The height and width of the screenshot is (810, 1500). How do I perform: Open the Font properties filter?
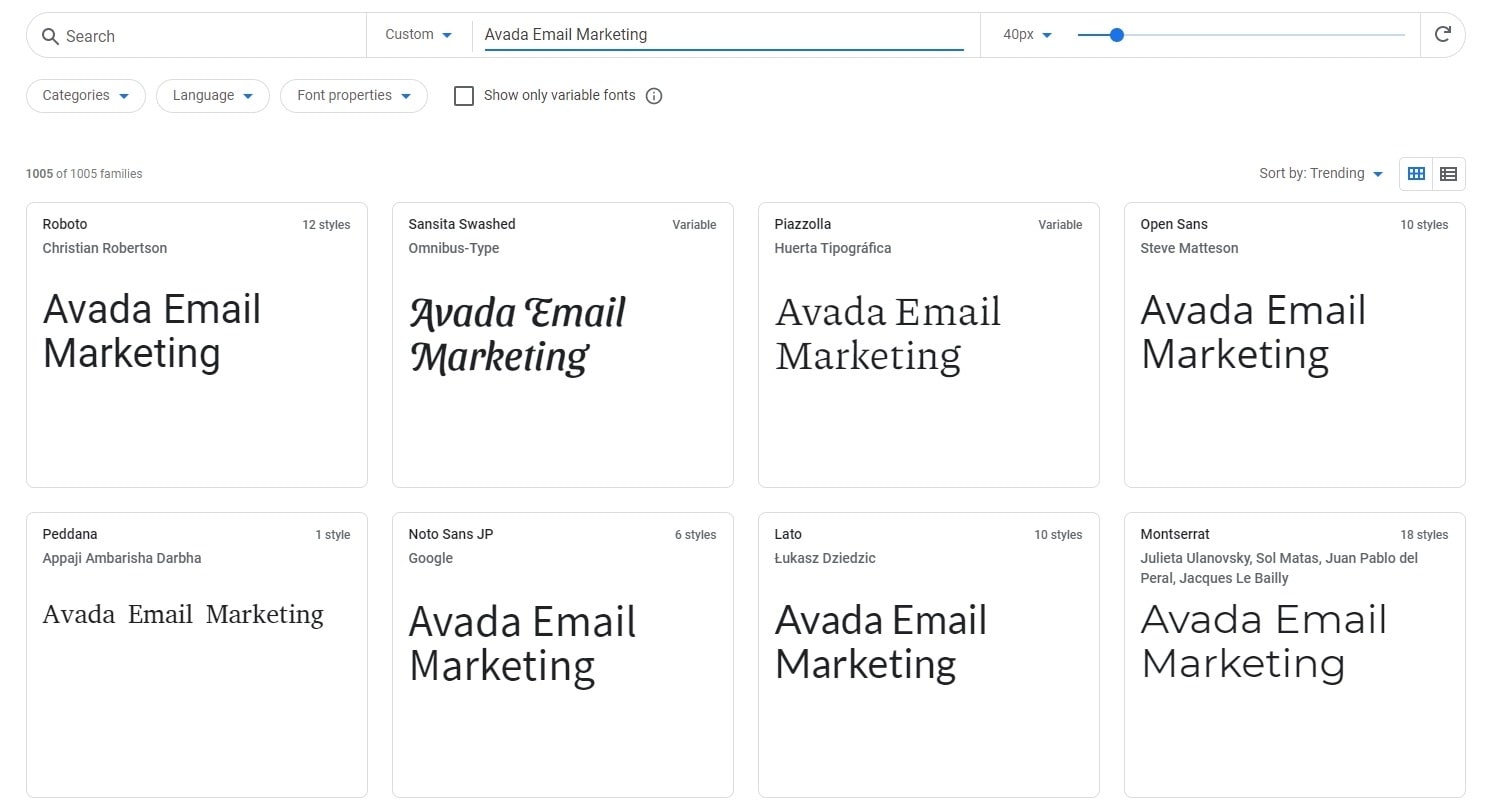(354, 96)
